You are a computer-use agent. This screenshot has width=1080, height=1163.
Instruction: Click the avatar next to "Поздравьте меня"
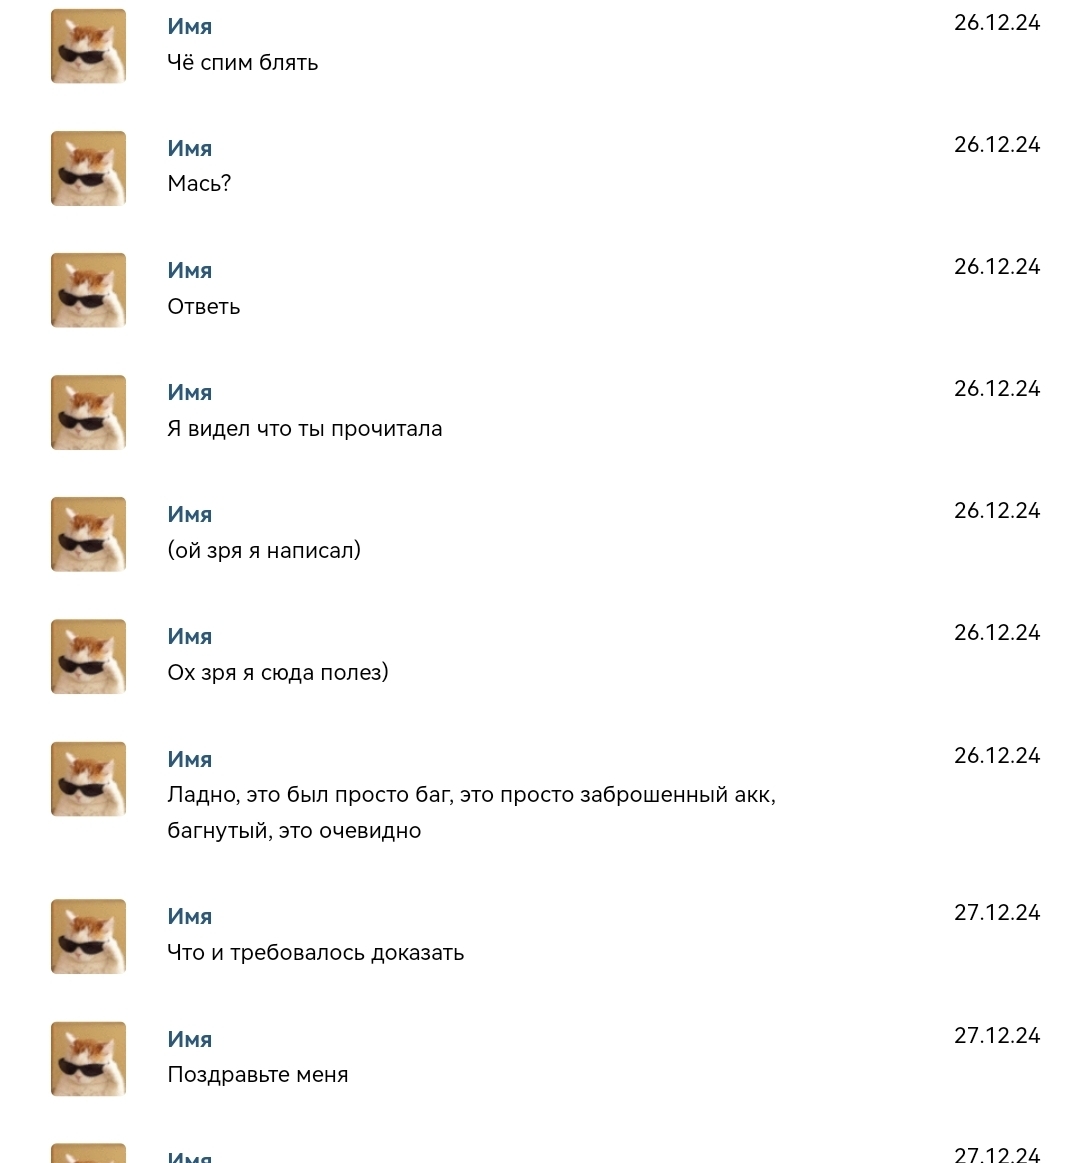(x=89, y=1058)
